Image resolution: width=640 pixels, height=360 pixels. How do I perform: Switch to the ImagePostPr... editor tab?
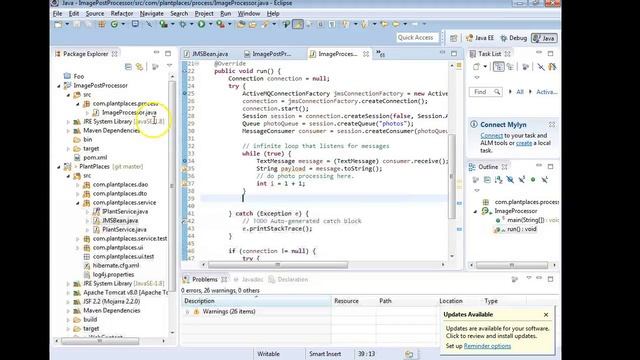click(268, 54)
